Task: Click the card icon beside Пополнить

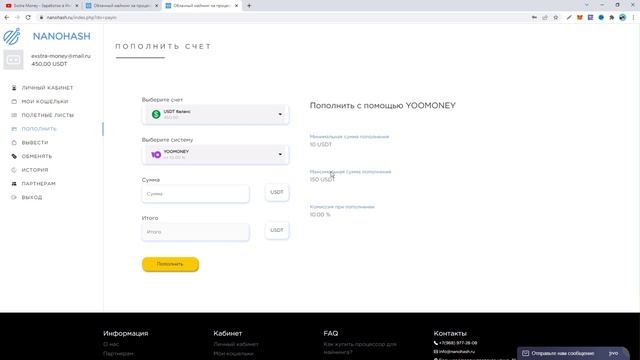Action: tap(14, 129)
